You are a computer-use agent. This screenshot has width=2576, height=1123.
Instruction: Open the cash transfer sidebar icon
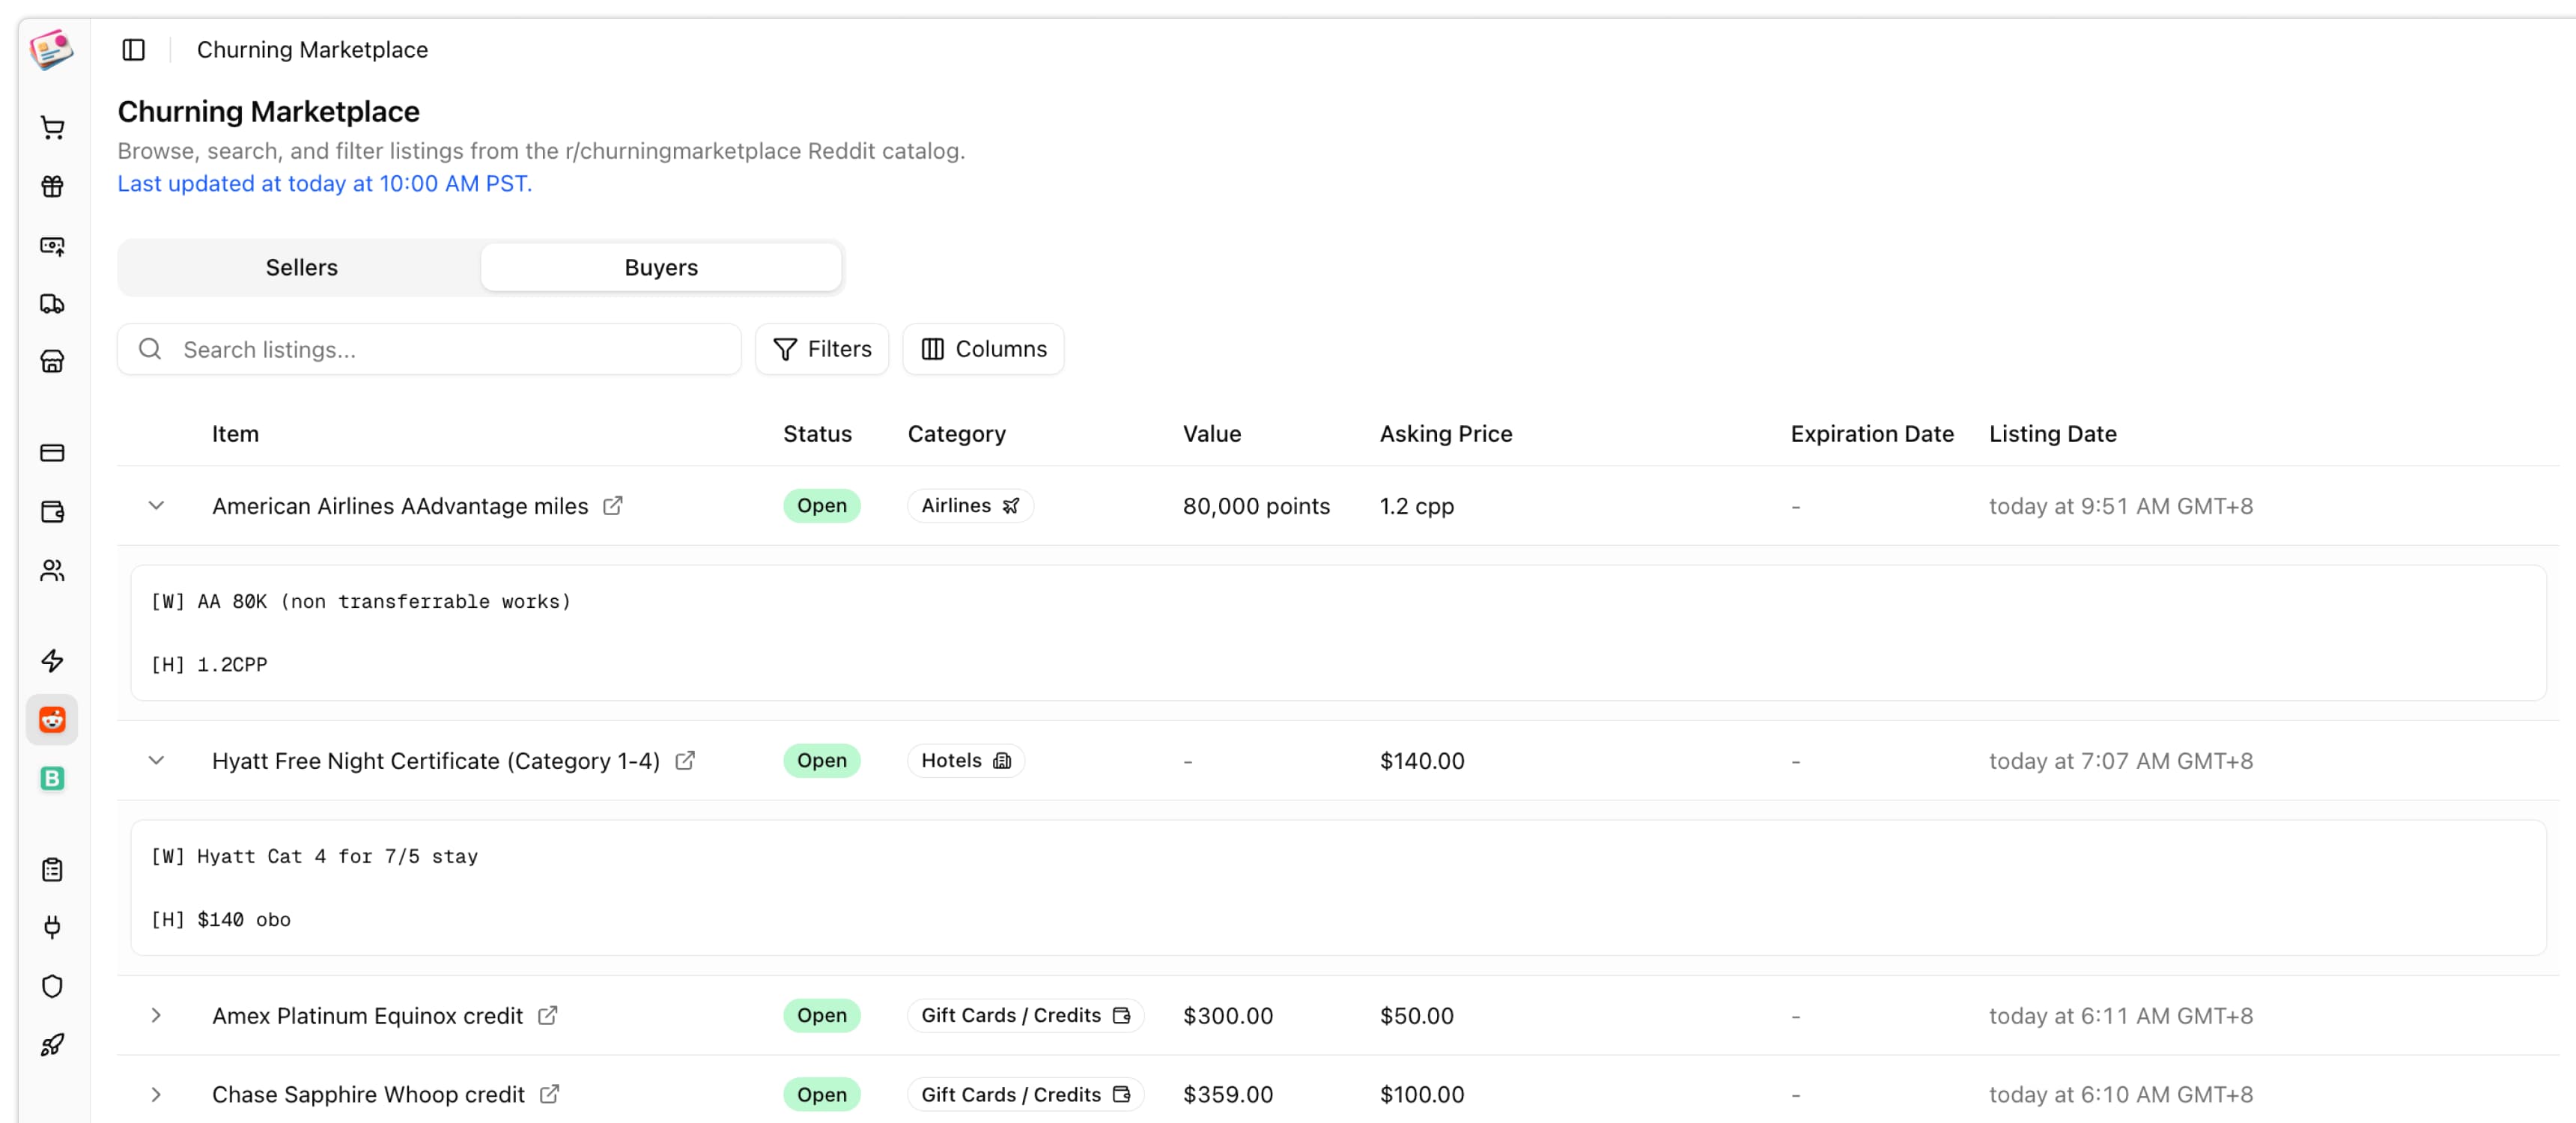click(52, 245)
